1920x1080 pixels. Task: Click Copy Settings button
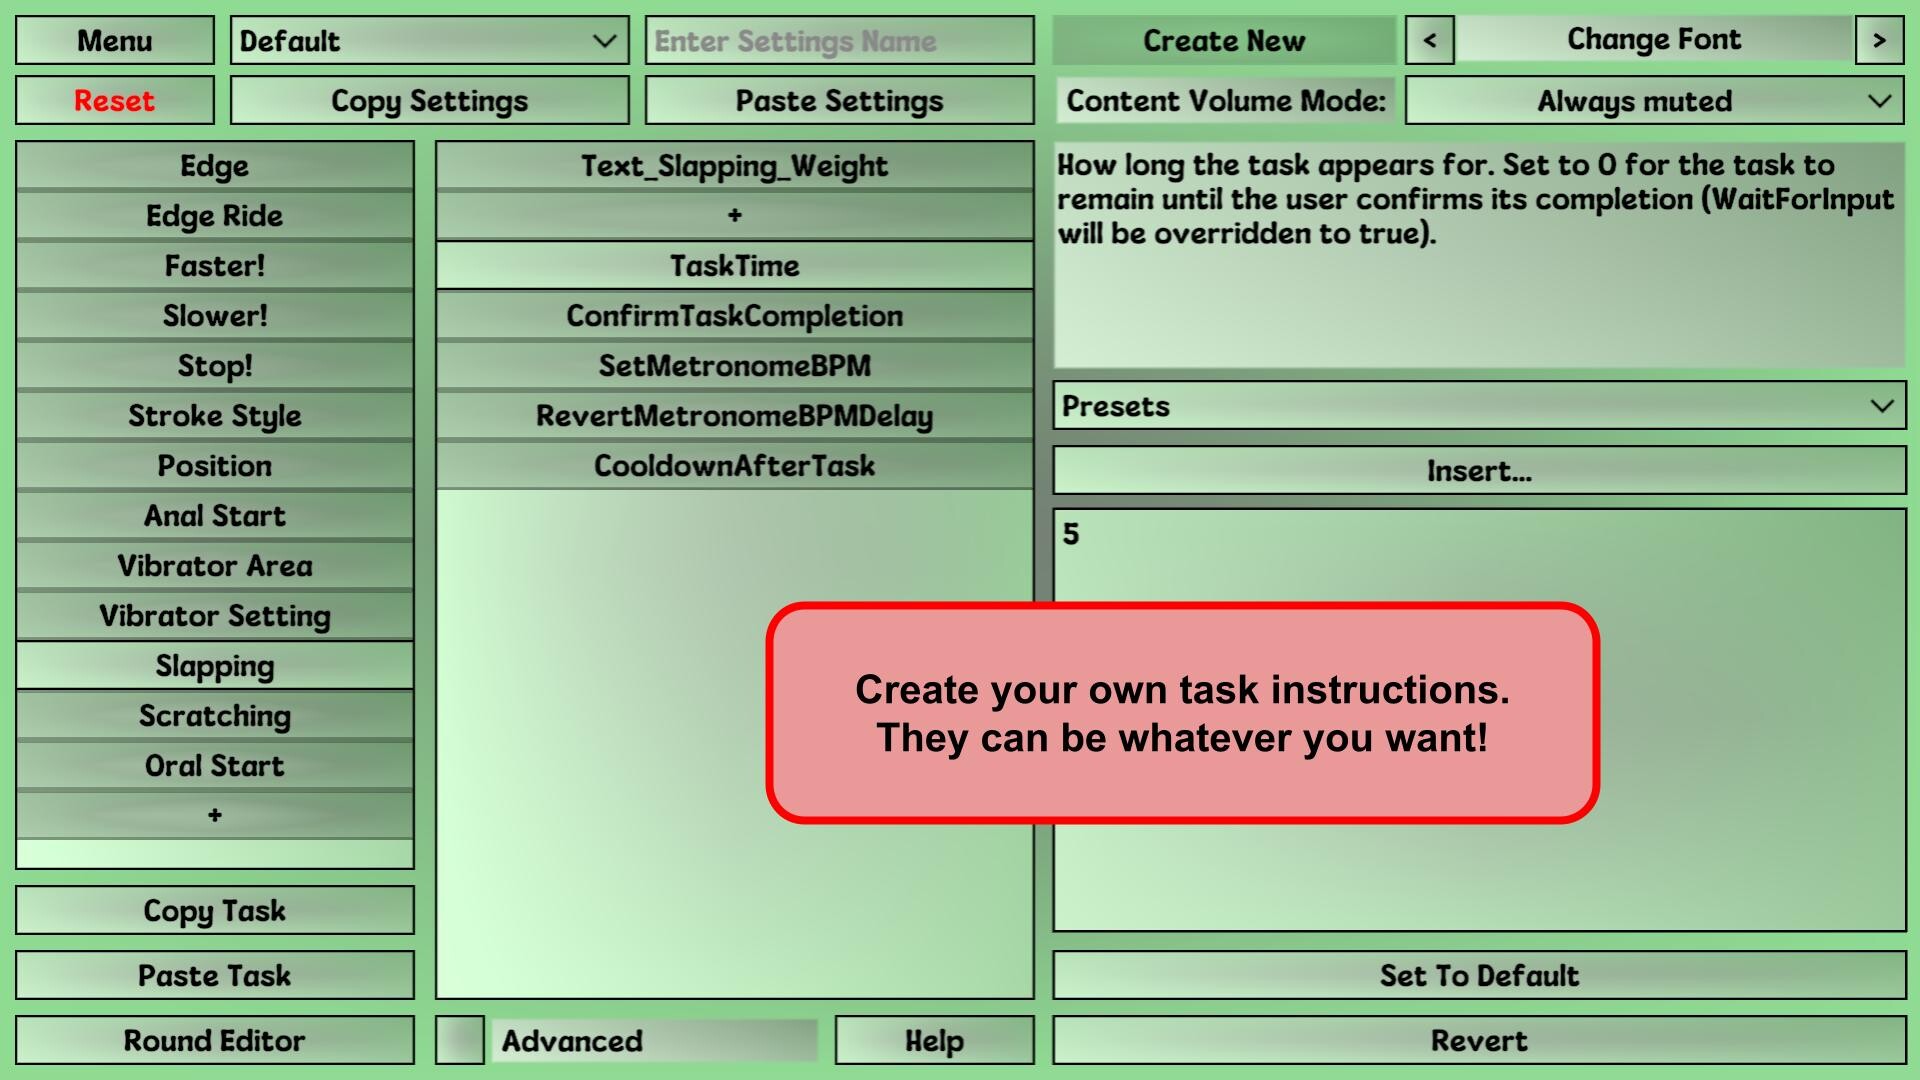(x=429, y=101)
